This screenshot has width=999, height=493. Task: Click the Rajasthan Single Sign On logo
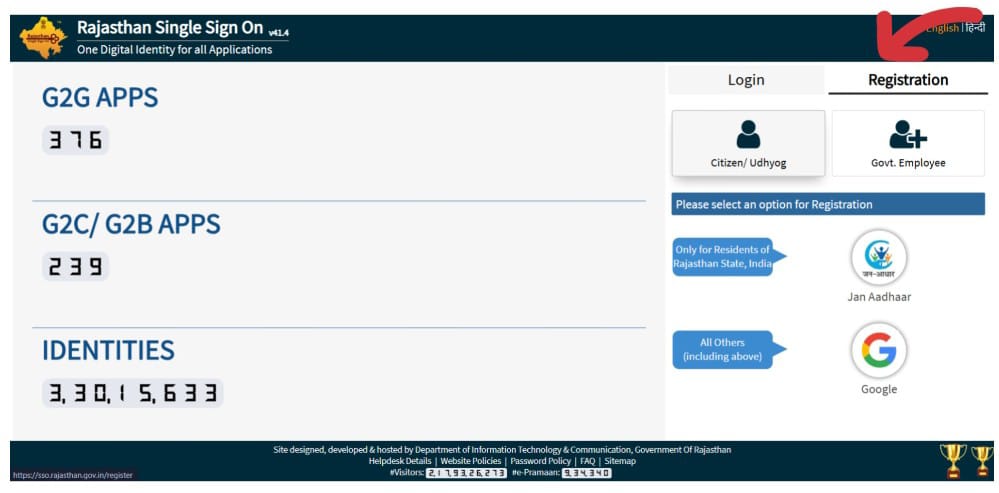[x=43, y=38]
